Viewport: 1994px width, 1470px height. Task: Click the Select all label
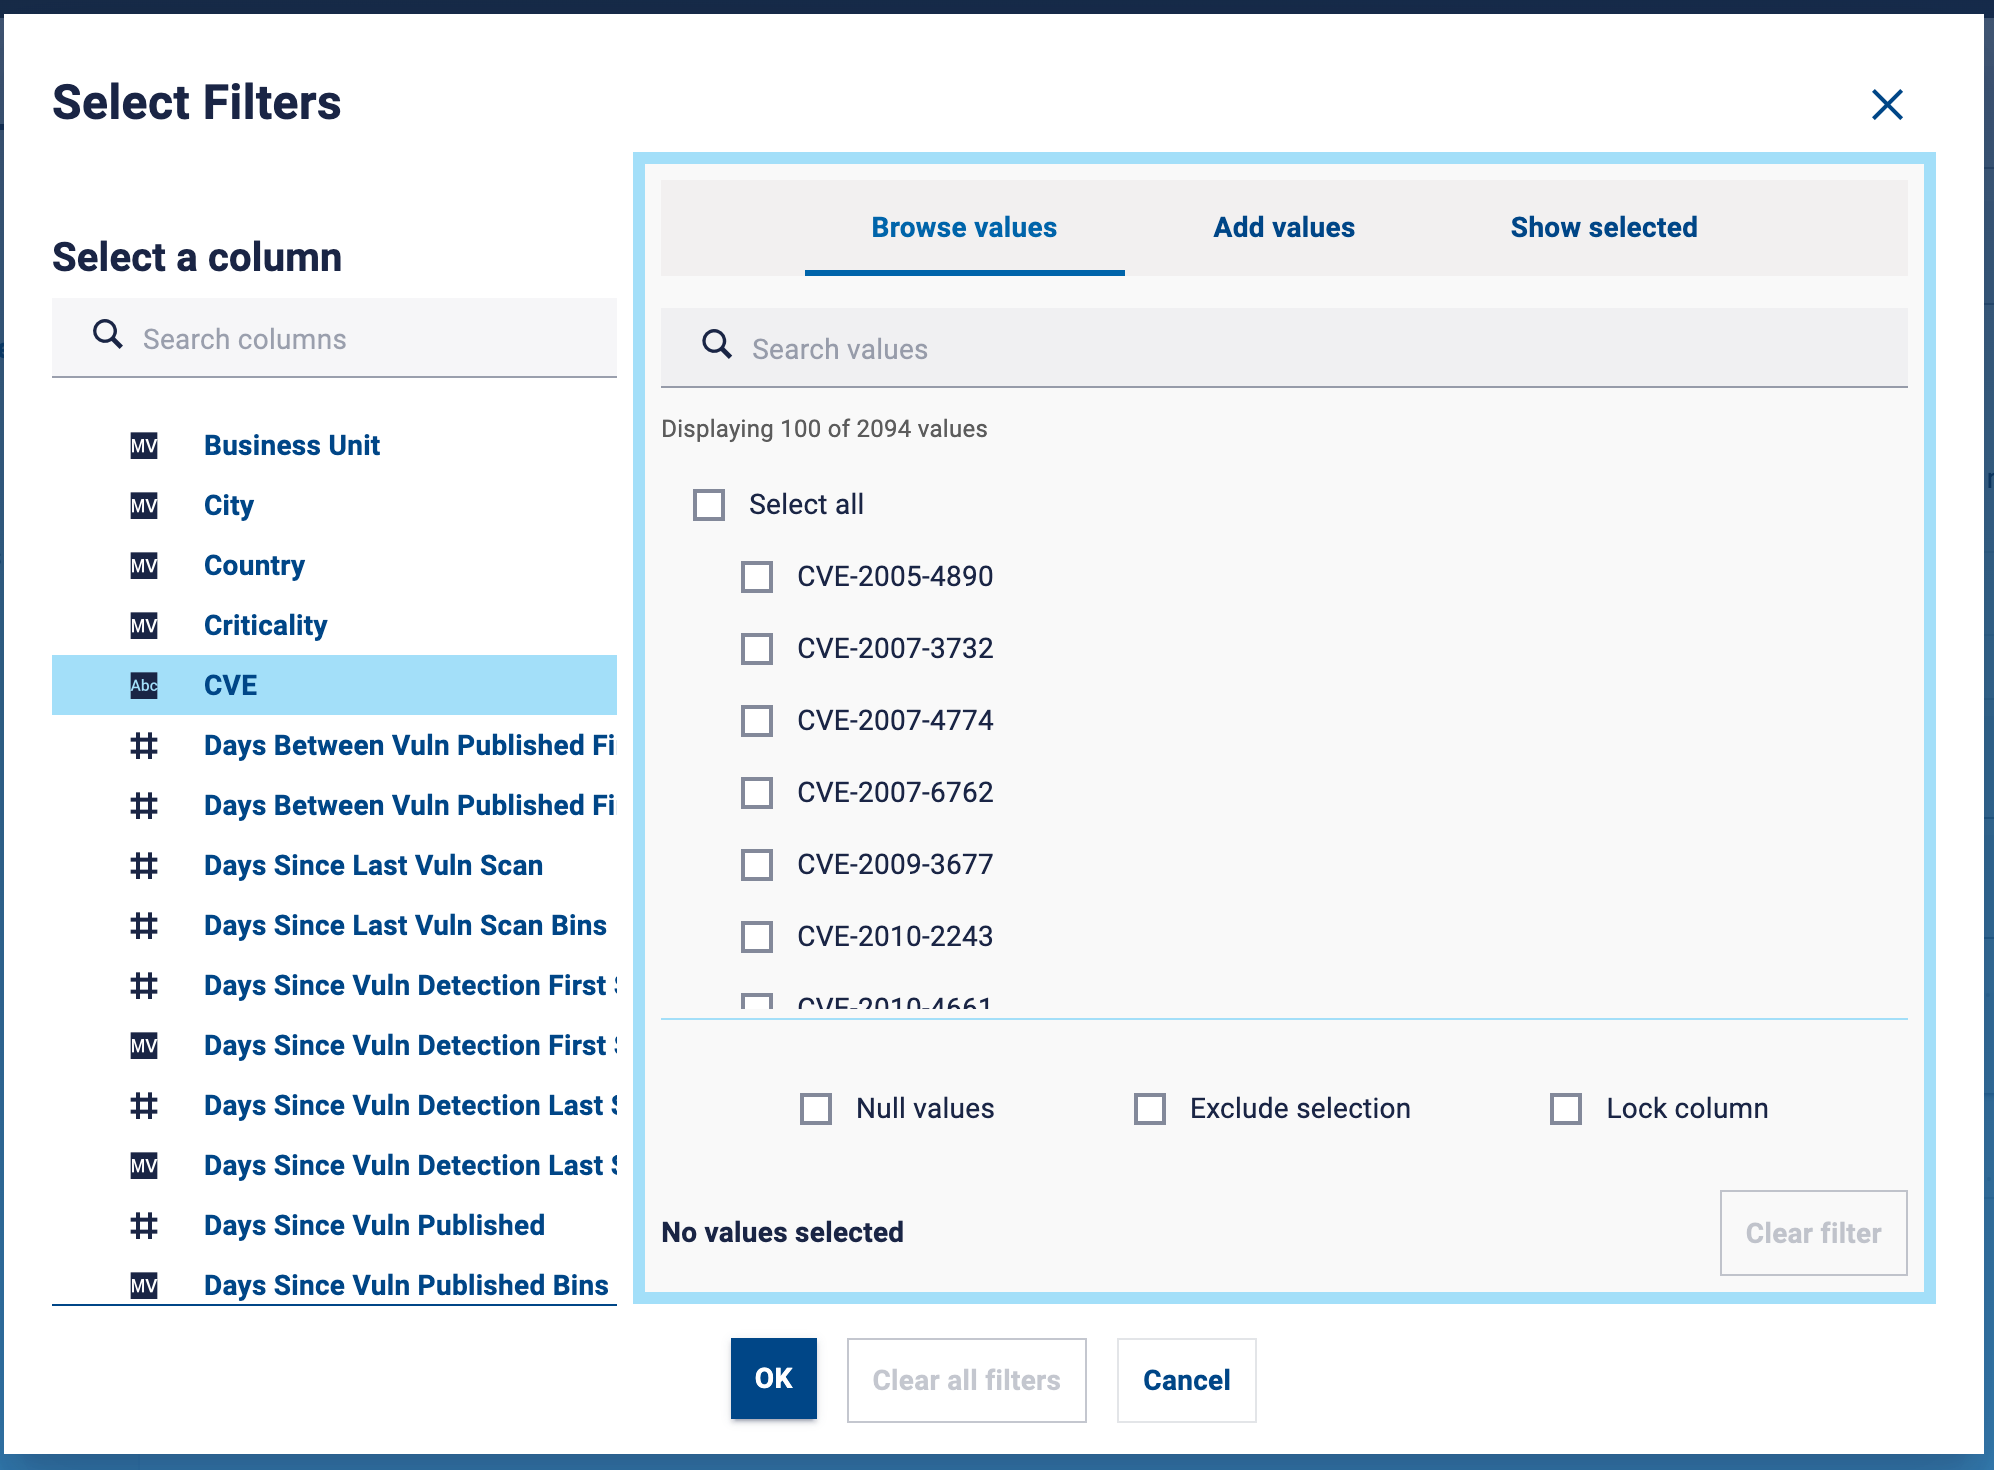[x=806, y=505]
